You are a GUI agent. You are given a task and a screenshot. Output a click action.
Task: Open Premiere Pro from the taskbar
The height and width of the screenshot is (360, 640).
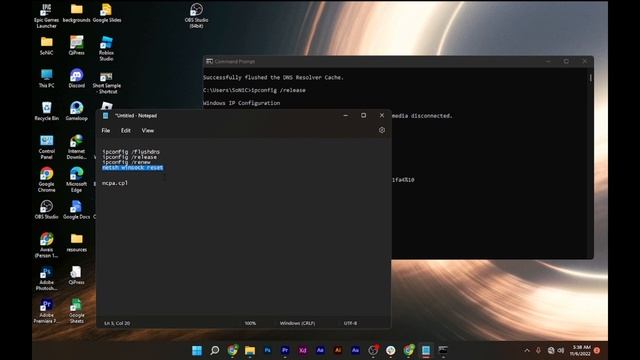tap(285, 350)
